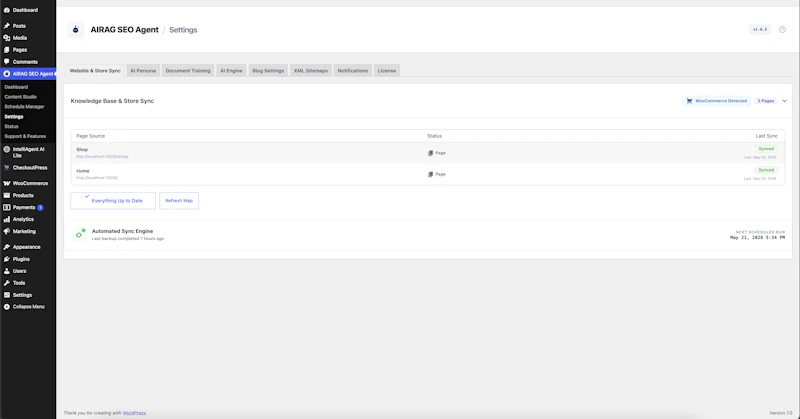Click the Users person icon
This screenshot has width=800, height=419.
7,271
